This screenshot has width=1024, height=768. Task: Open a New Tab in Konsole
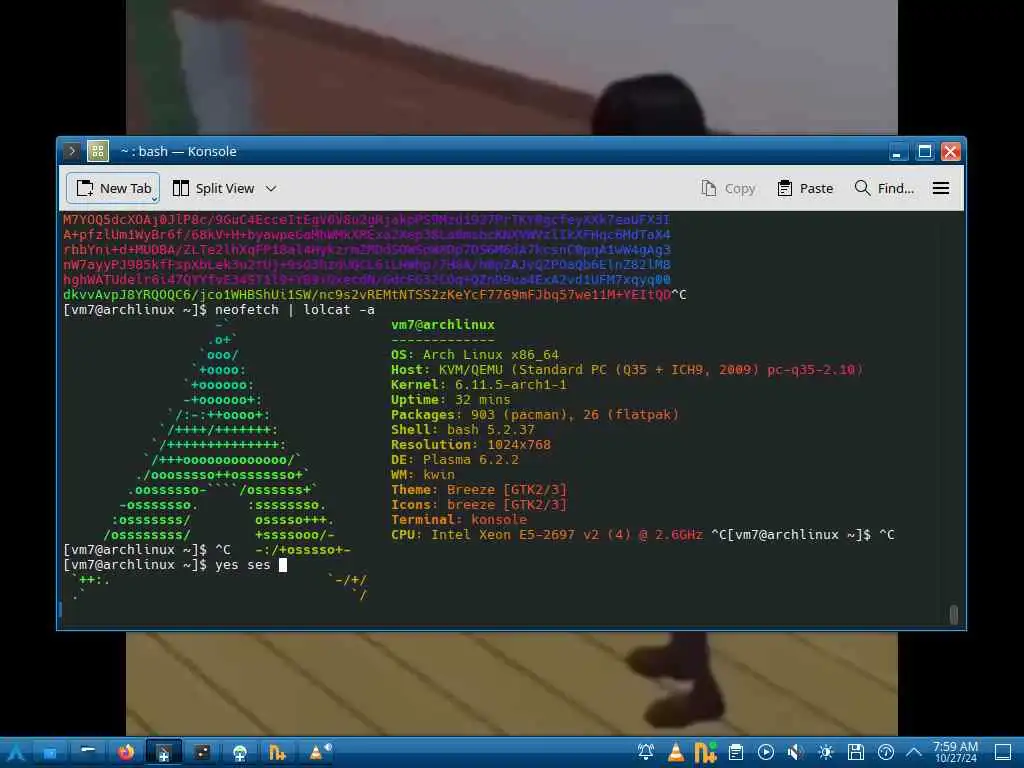click(114, 188)
